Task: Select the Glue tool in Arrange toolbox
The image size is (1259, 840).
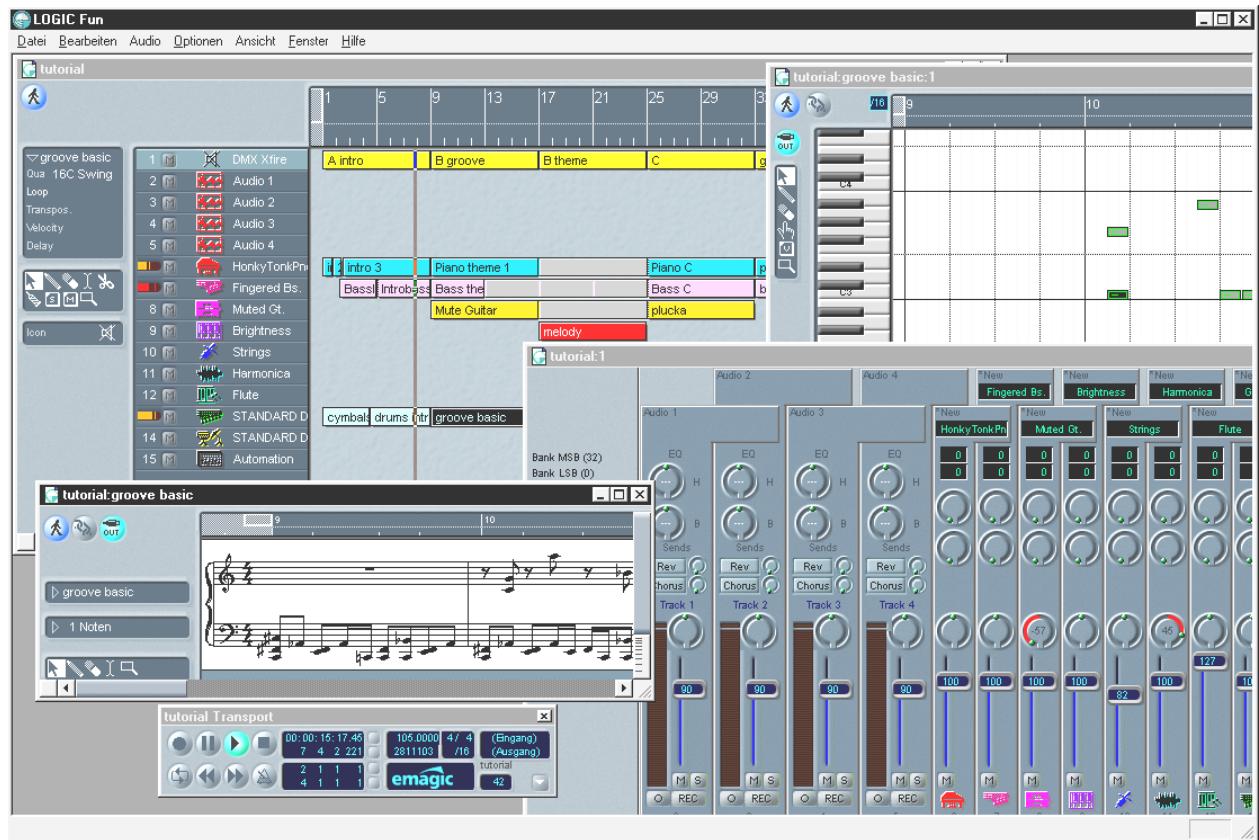Action: coord(32,299)
